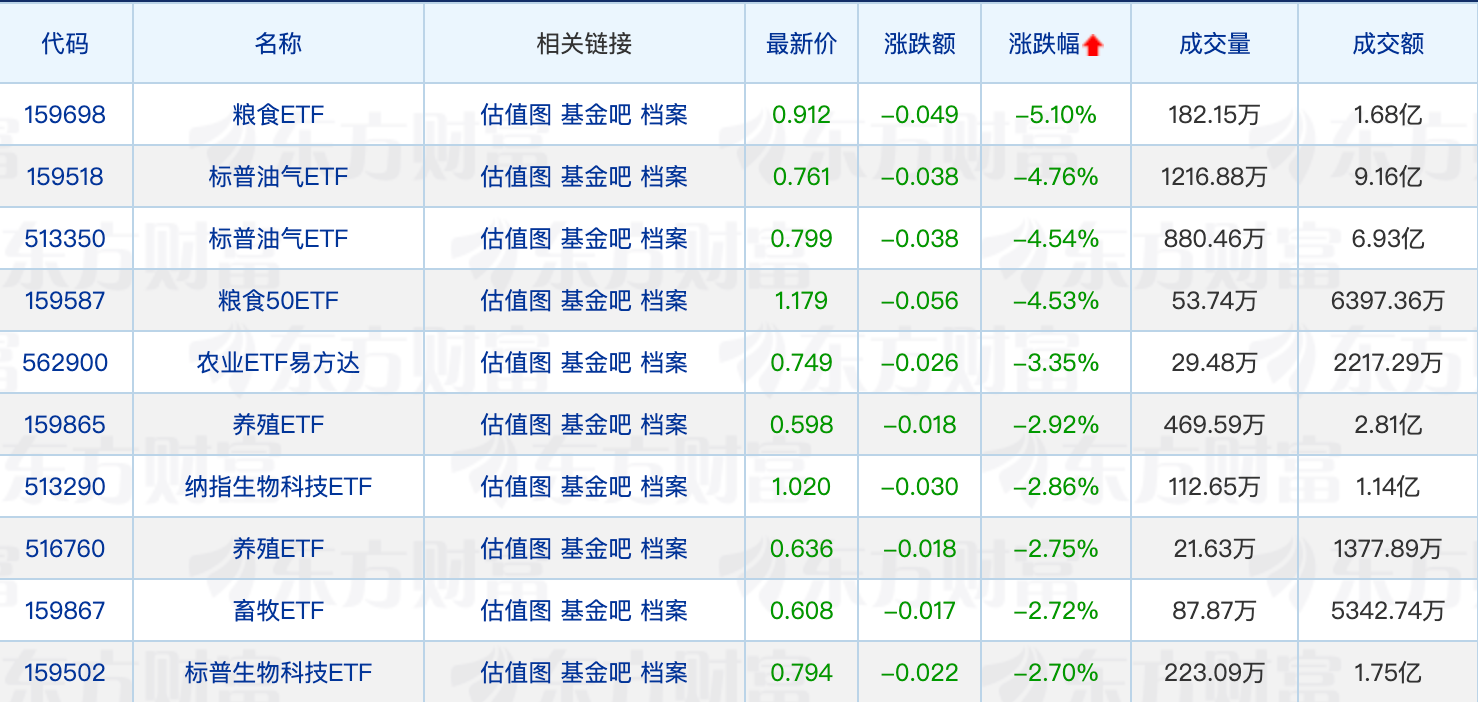This screenshot has height=702, width=1478.
Task: Click the 成交额 column header
Action: point(1387,44)
